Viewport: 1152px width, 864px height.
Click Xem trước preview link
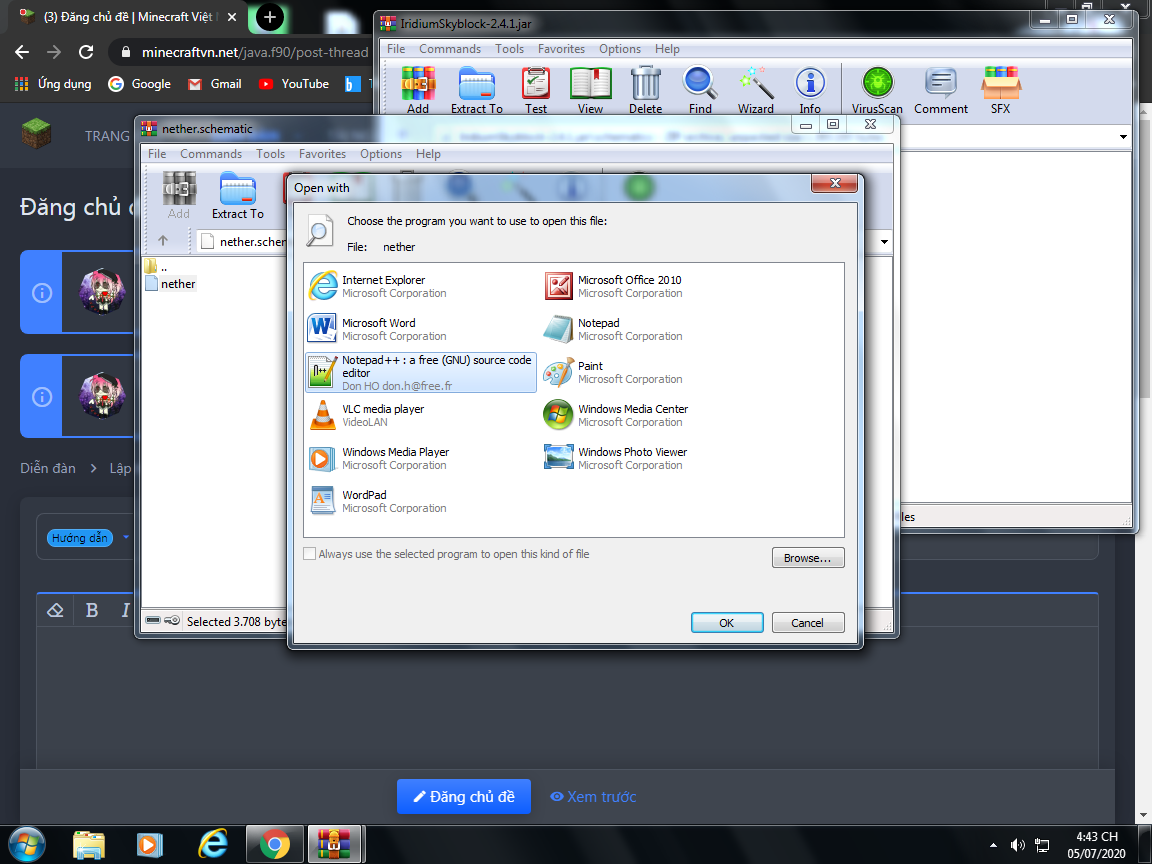(x=593, y=796)
